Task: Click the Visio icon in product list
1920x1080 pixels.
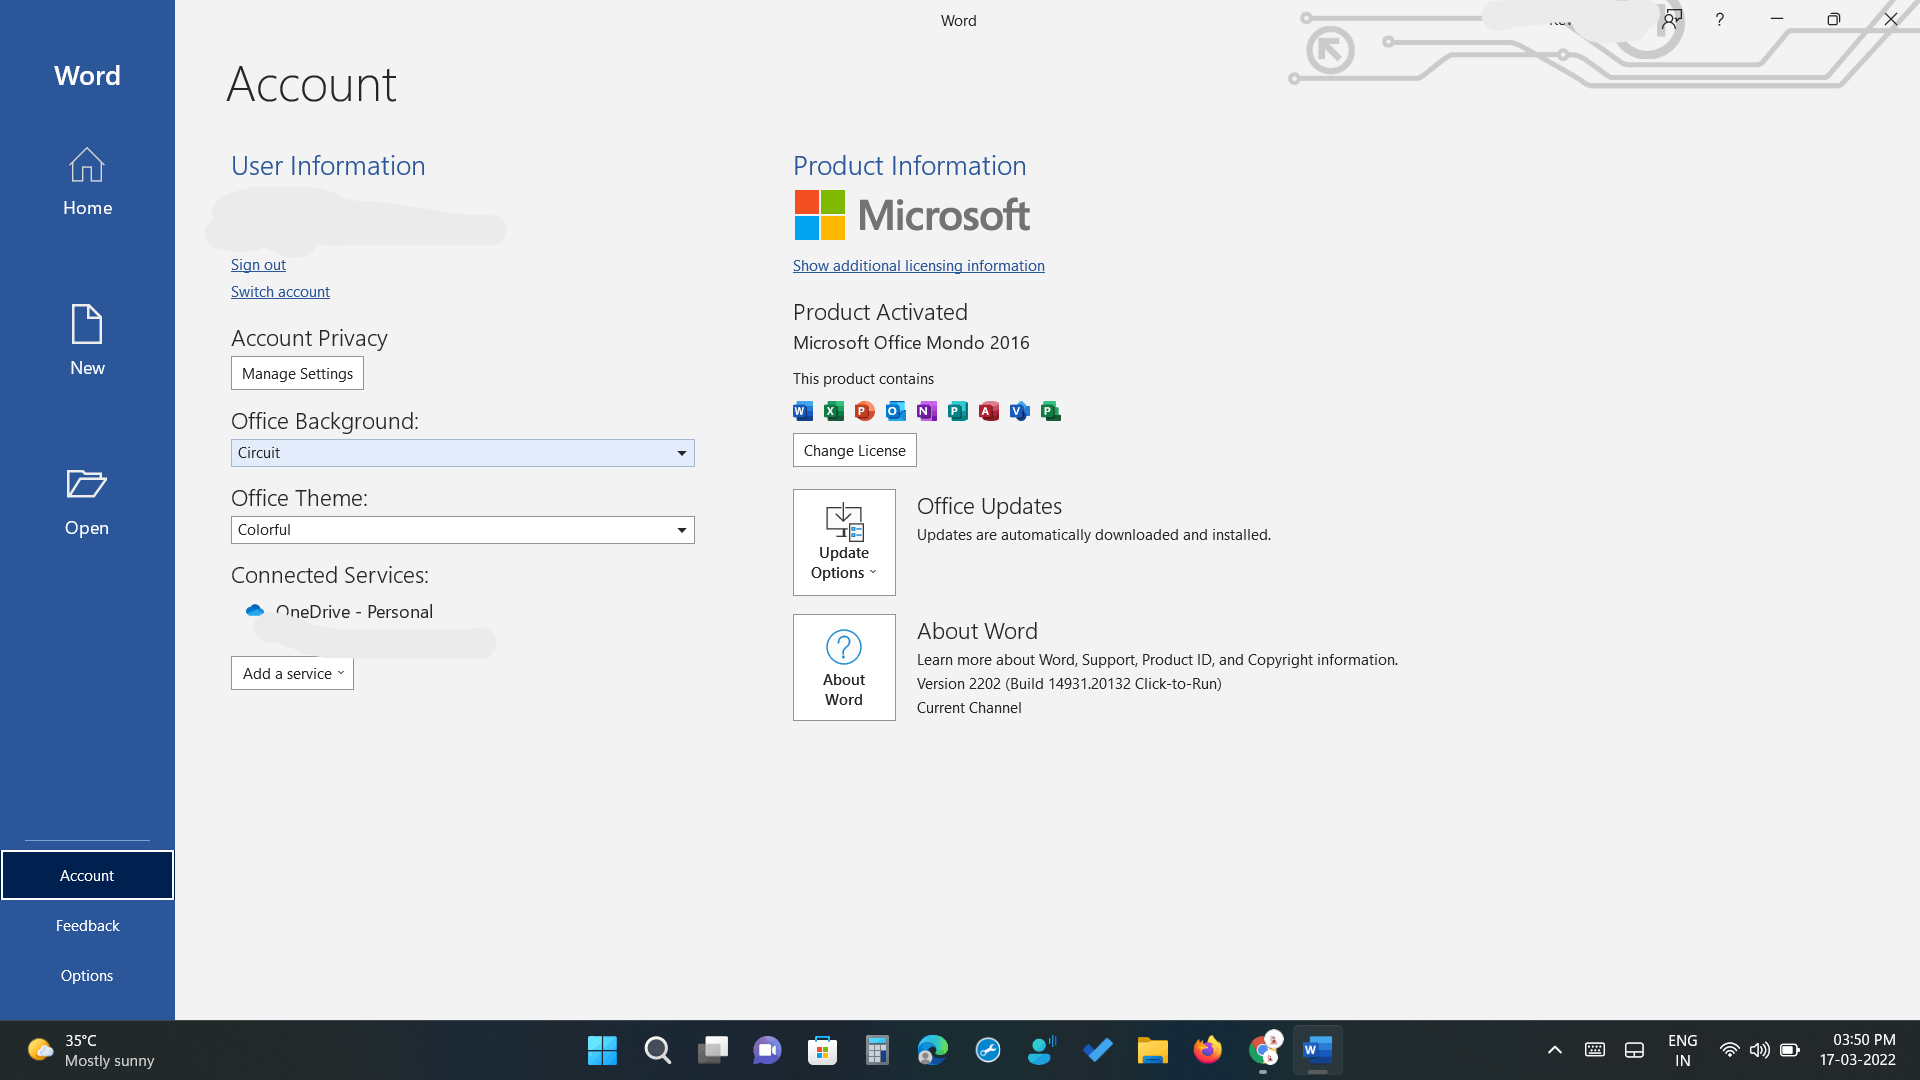Action: 1019,411
